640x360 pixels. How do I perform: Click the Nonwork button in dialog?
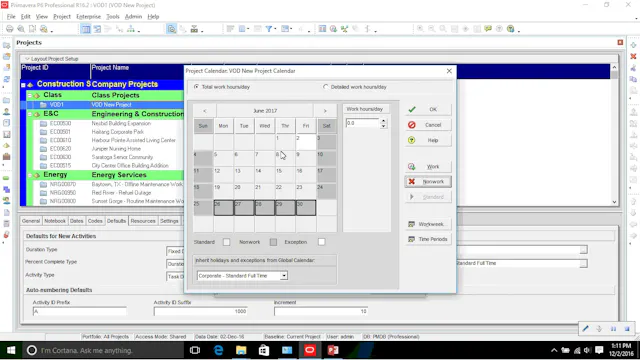point(428,182)
